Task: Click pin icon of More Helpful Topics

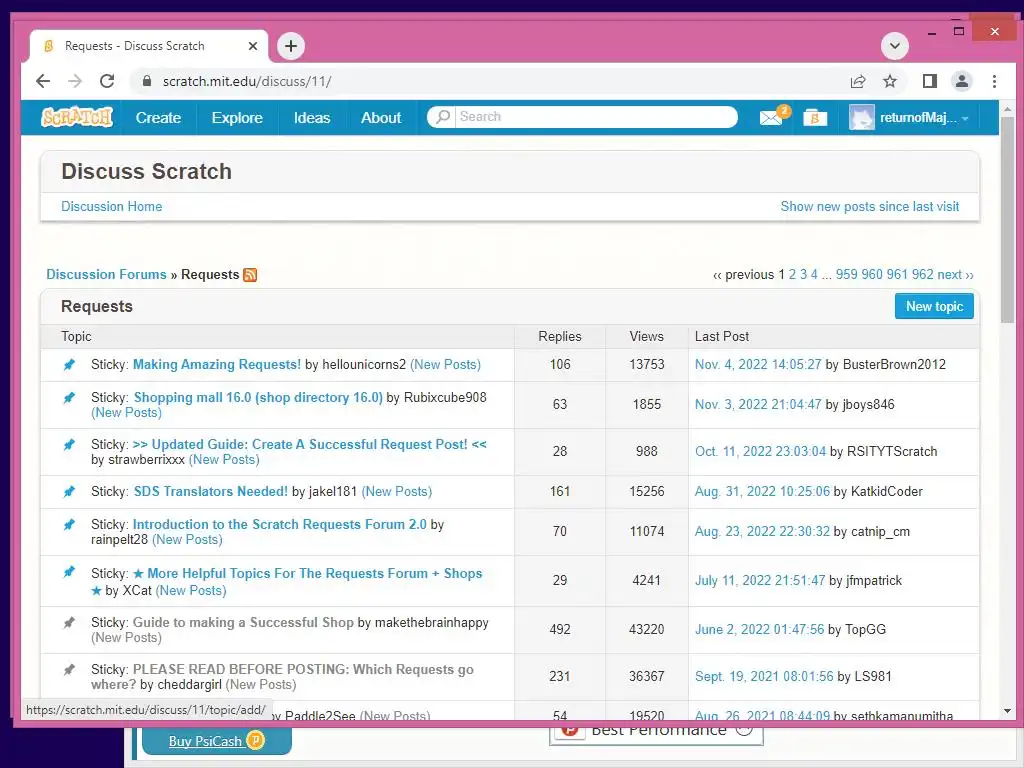Action: [69, 572]
